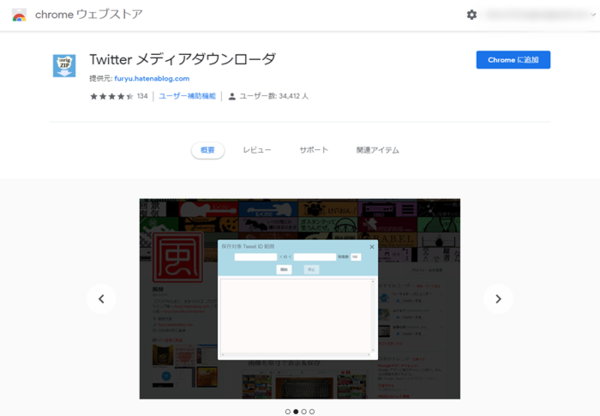Open the ユーザー補助機能 category link
The width and height of the screenshot is (600, 416).
(187, 96)
